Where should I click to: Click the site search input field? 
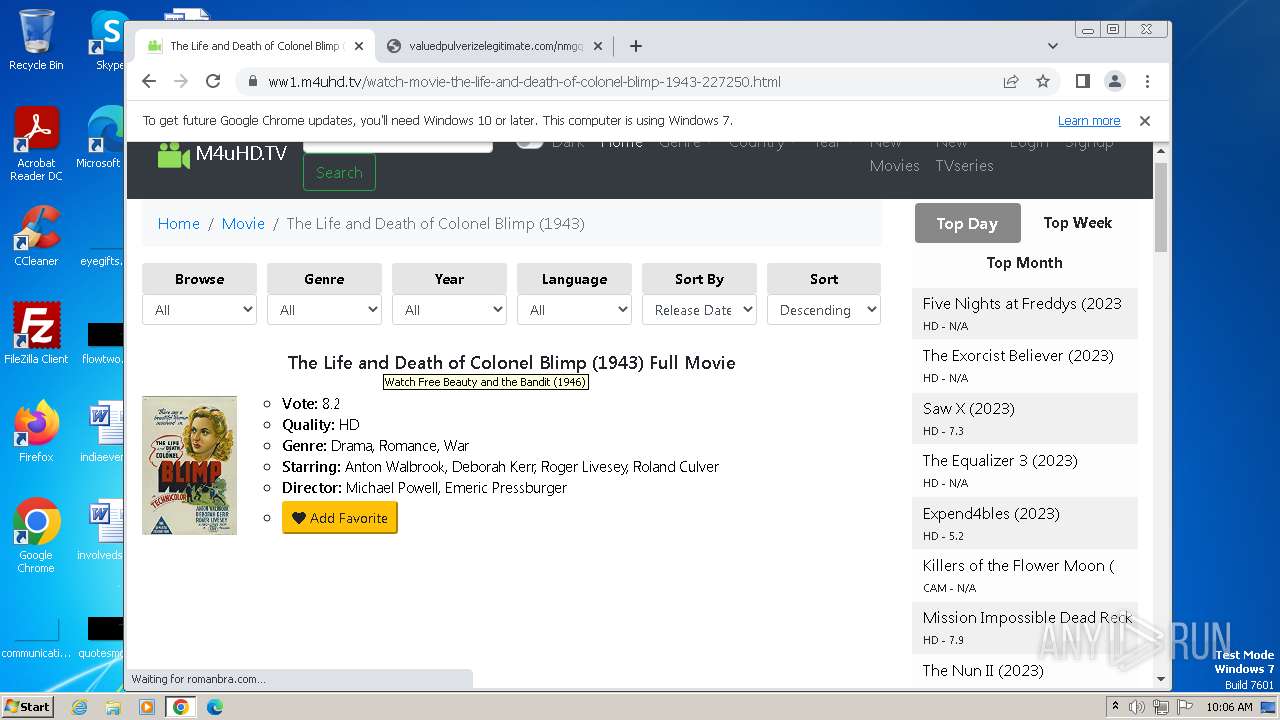397,146
